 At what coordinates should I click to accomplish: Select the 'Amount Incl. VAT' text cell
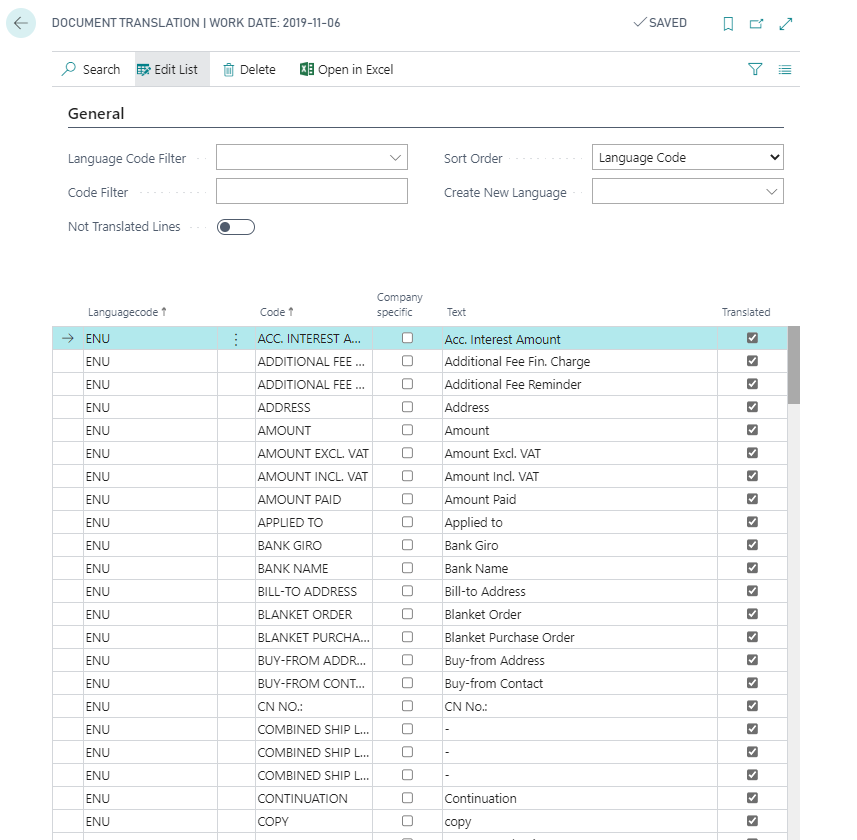tap(579, 477)
